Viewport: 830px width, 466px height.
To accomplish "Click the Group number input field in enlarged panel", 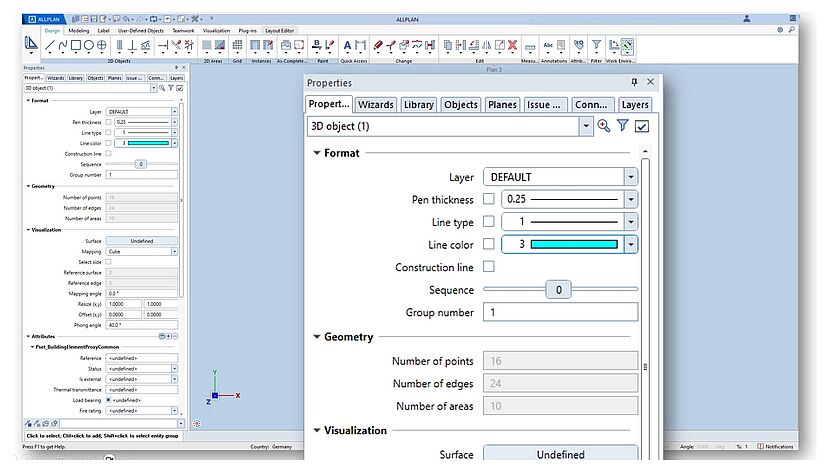I will pos(560,312).
